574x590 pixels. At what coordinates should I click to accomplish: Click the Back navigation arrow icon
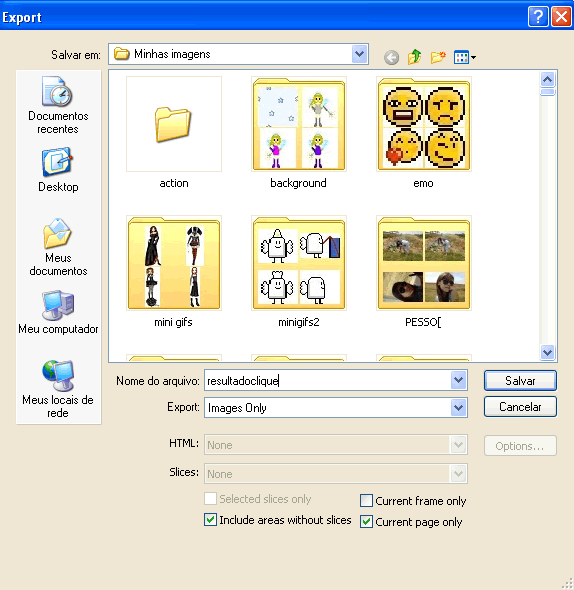(391, 58)
